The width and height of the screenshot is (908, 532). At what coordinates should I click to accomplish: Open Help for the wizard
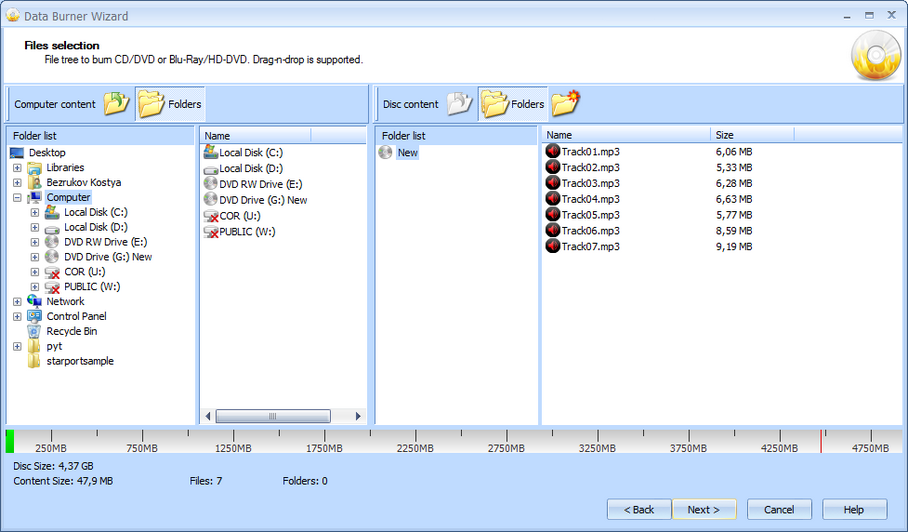(x=854, y=509)
